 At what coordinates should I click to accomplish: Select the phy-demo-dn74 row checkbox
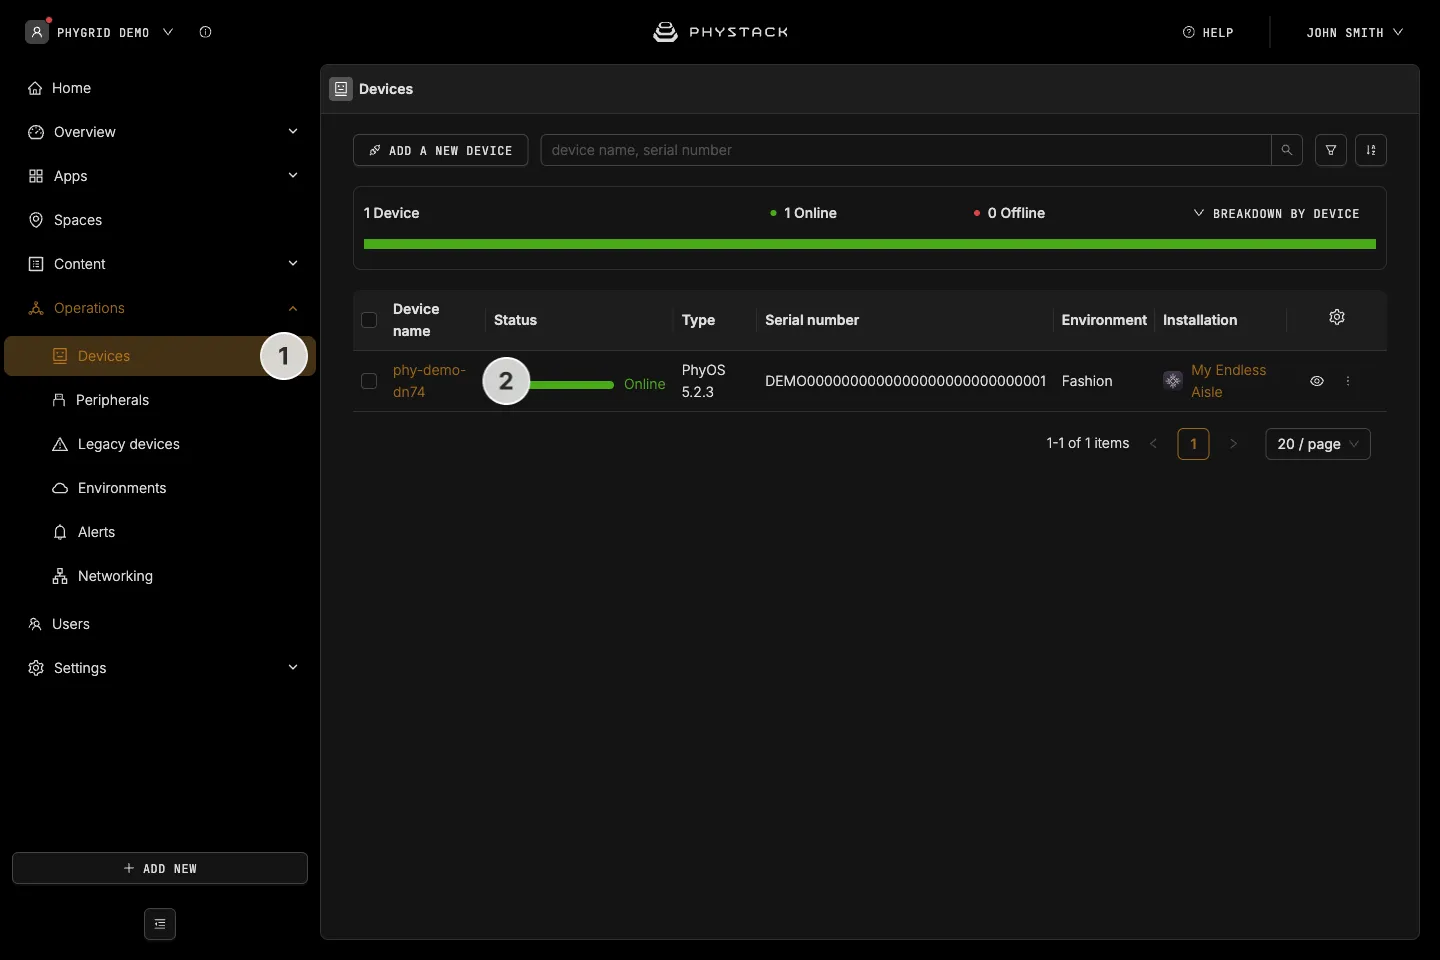click(369, 381)
